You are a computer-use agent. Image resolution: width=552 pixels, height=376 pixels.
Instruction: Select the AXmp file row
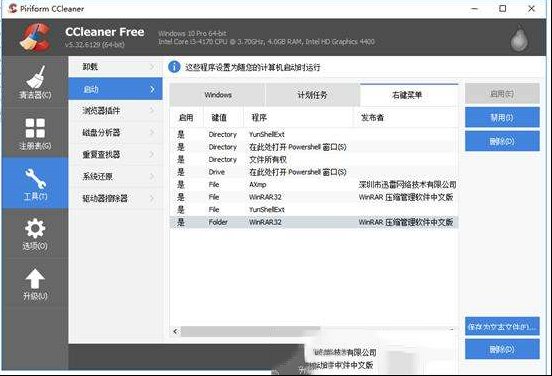tap(314, 184)
